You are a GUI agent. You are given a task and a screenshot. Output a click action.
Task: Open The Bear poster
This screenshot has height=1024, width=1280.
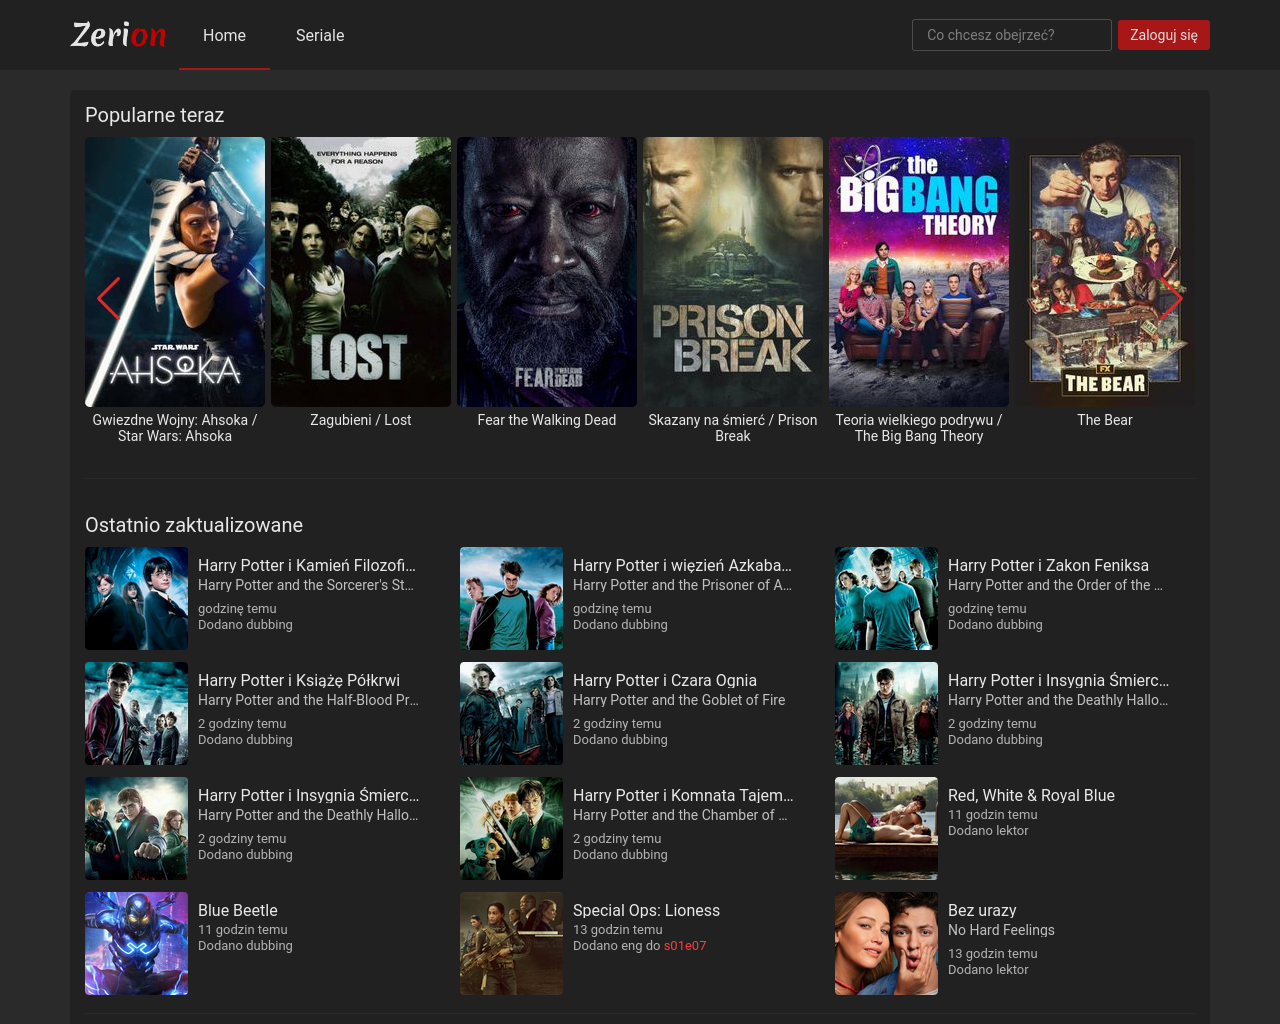(x=1105, y=272)
